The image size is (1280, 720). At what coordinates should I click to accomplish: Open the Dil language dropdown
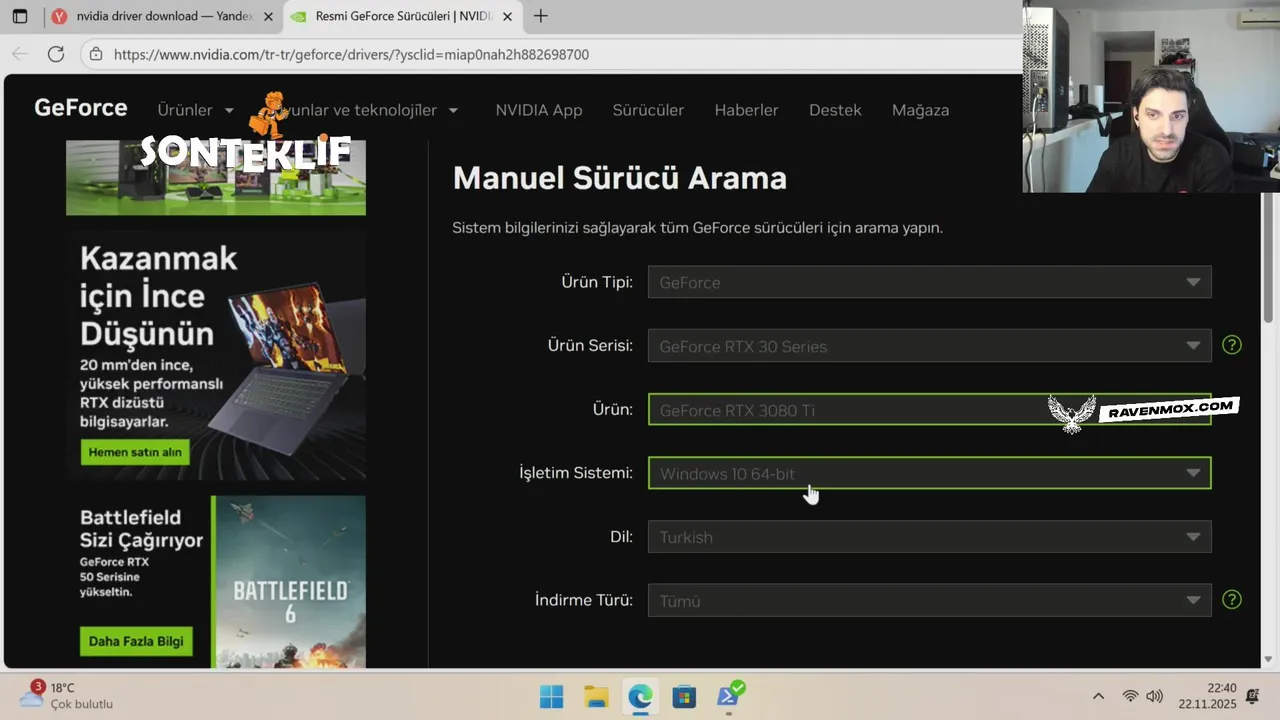click(x=929, y=537)
